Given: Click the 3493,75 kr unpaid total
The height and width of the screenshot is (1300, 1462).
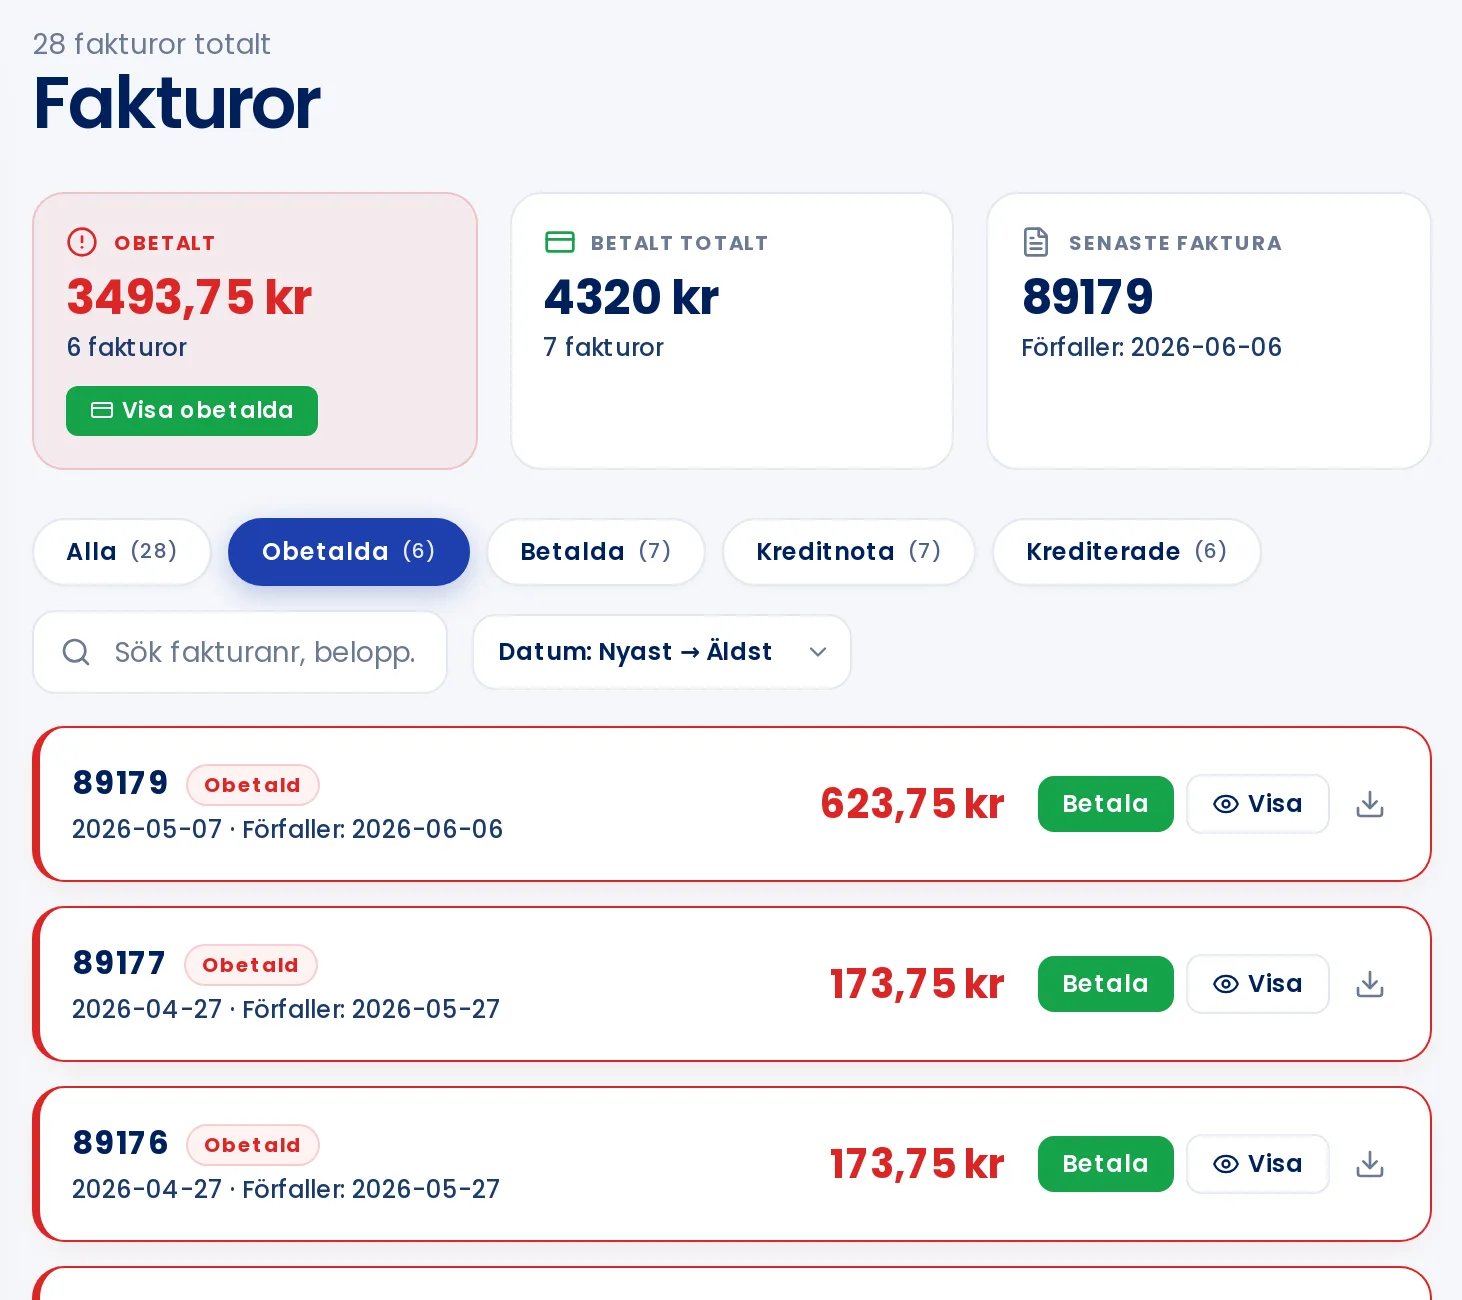Looking at the screenshot, I should point(190,297).
